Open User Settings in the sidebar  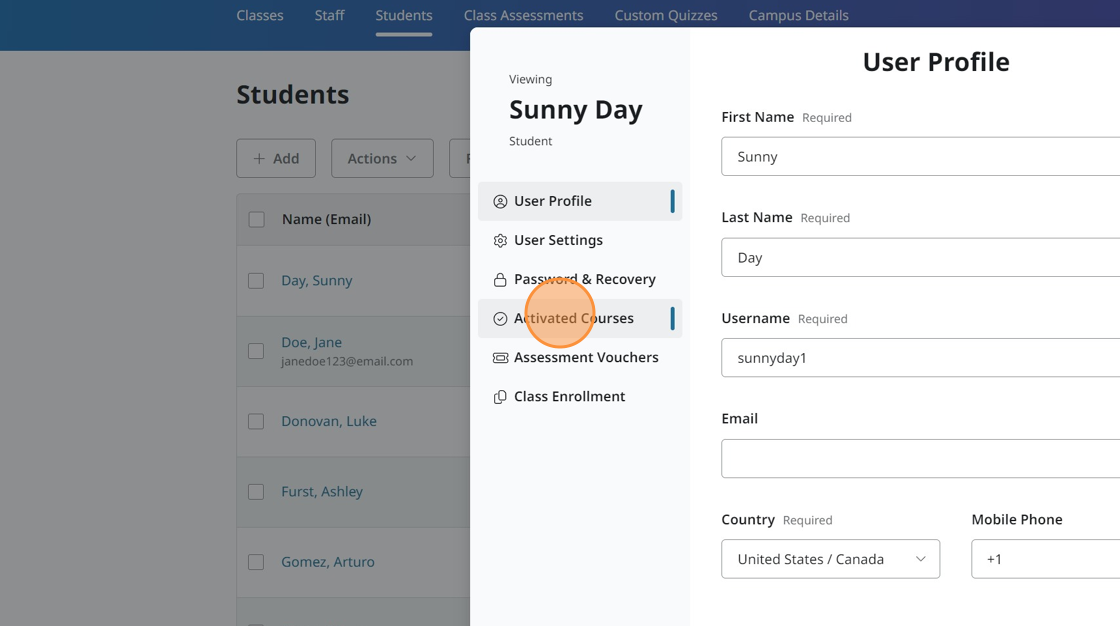(x=580, y=241)
